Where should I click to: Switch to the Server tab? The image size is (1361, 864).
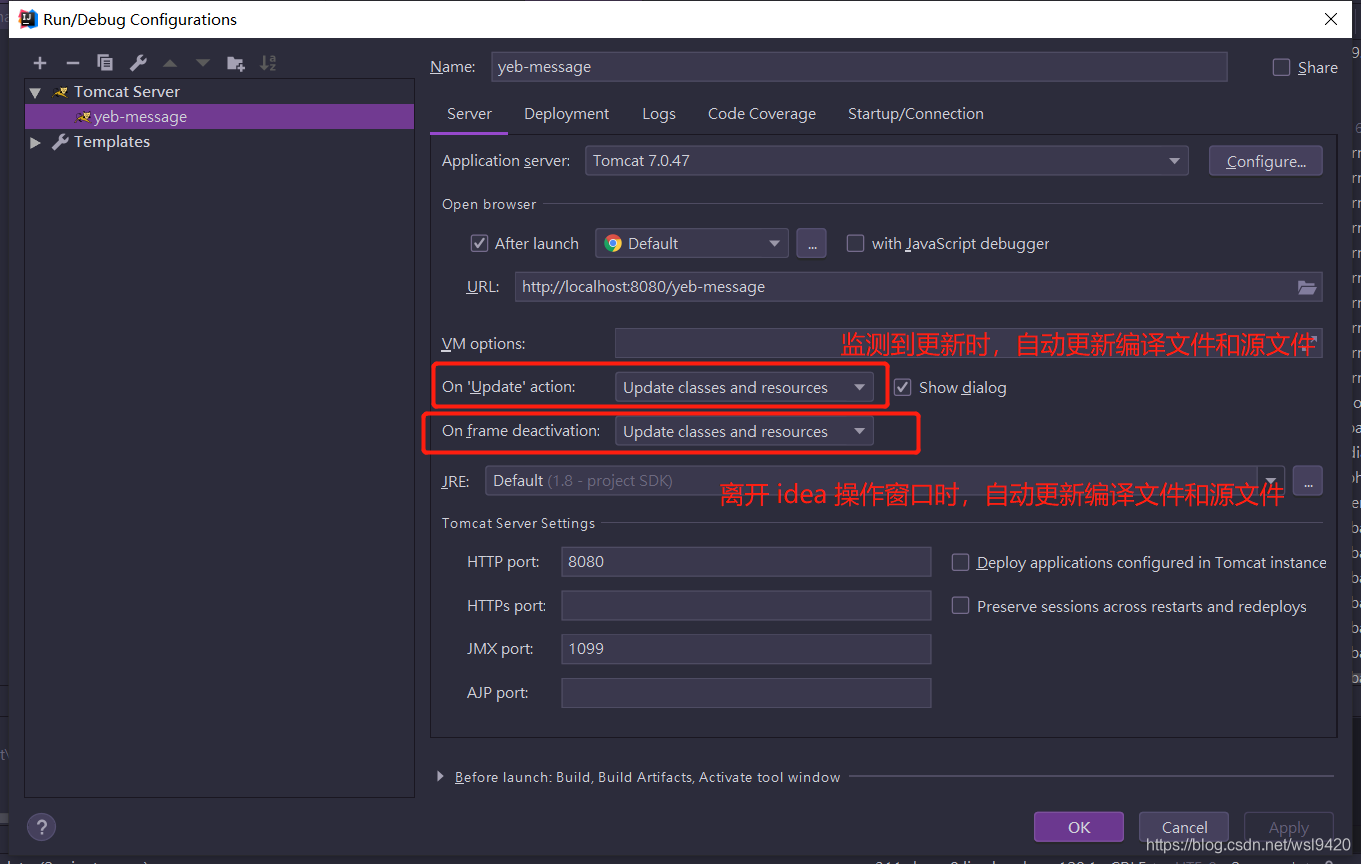click(469, 114)
